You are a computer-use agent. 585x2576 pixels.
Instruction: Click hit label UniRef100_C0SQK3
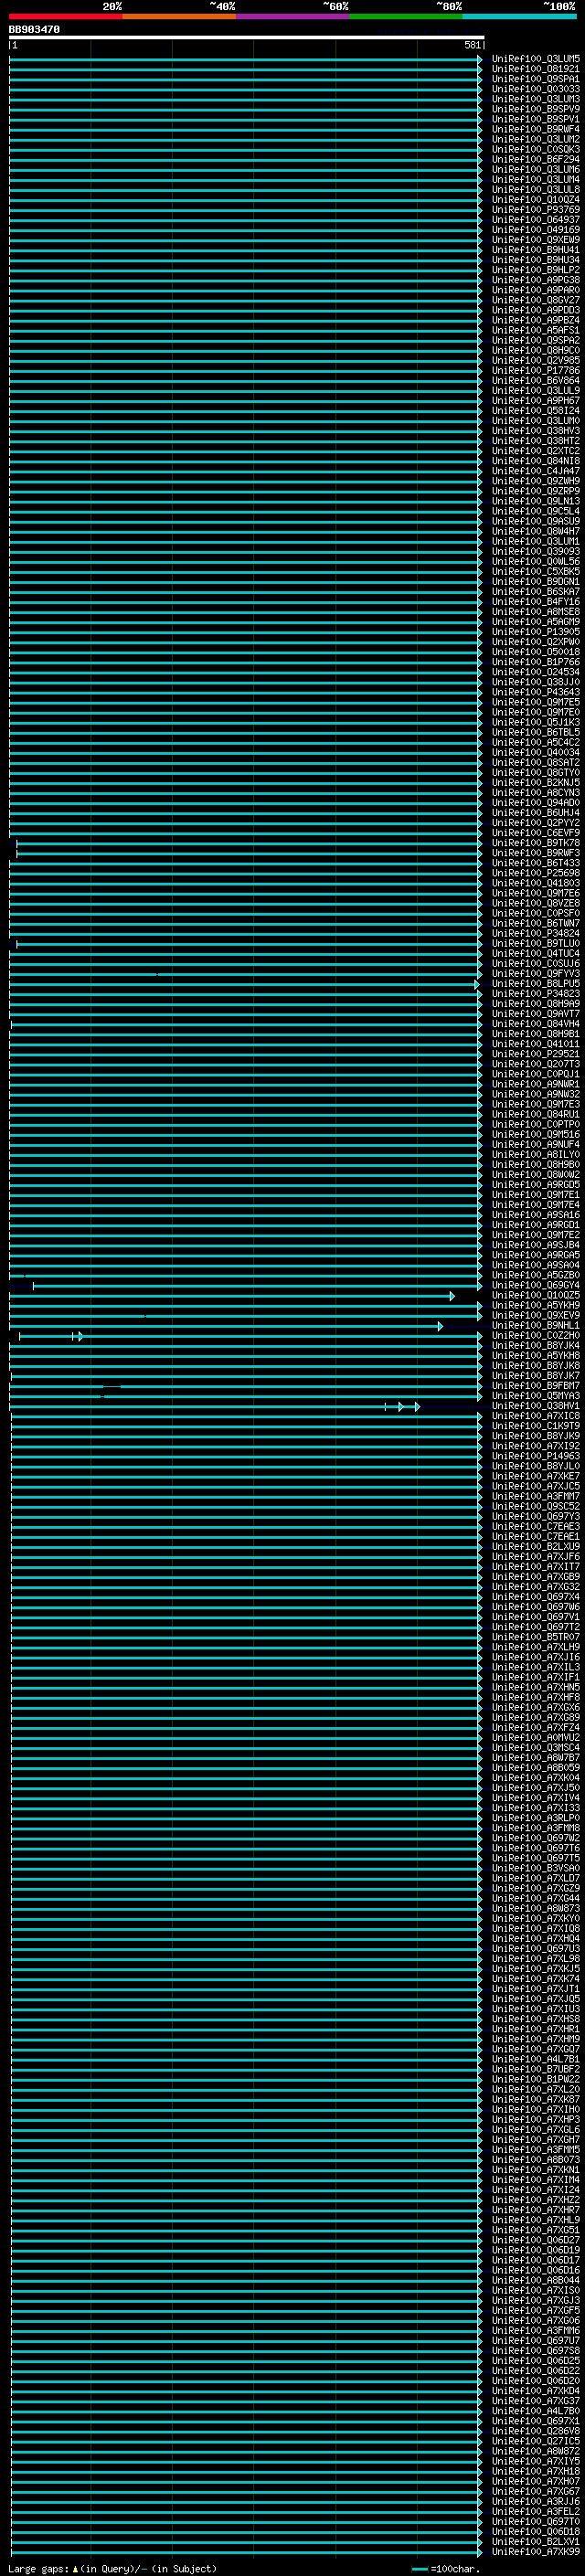[x=536, y=149]
